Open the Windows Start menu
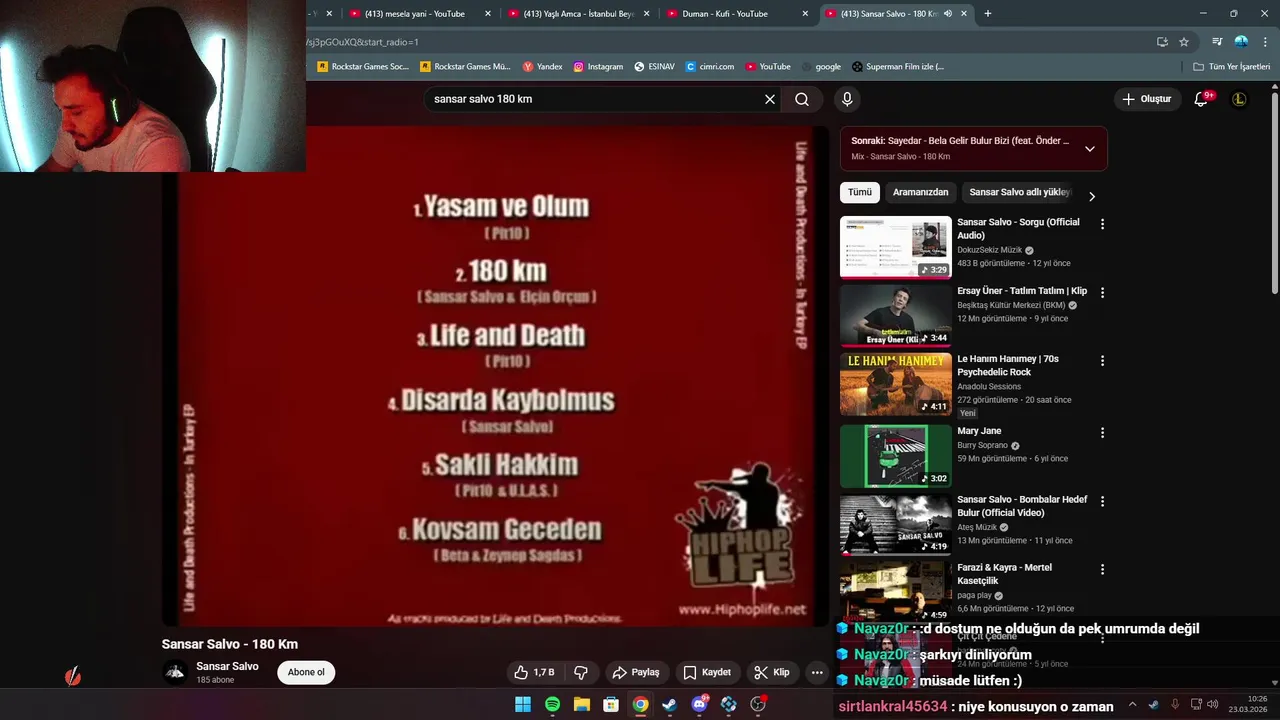The image size is (1280, 720). click(x=523, y=704)
